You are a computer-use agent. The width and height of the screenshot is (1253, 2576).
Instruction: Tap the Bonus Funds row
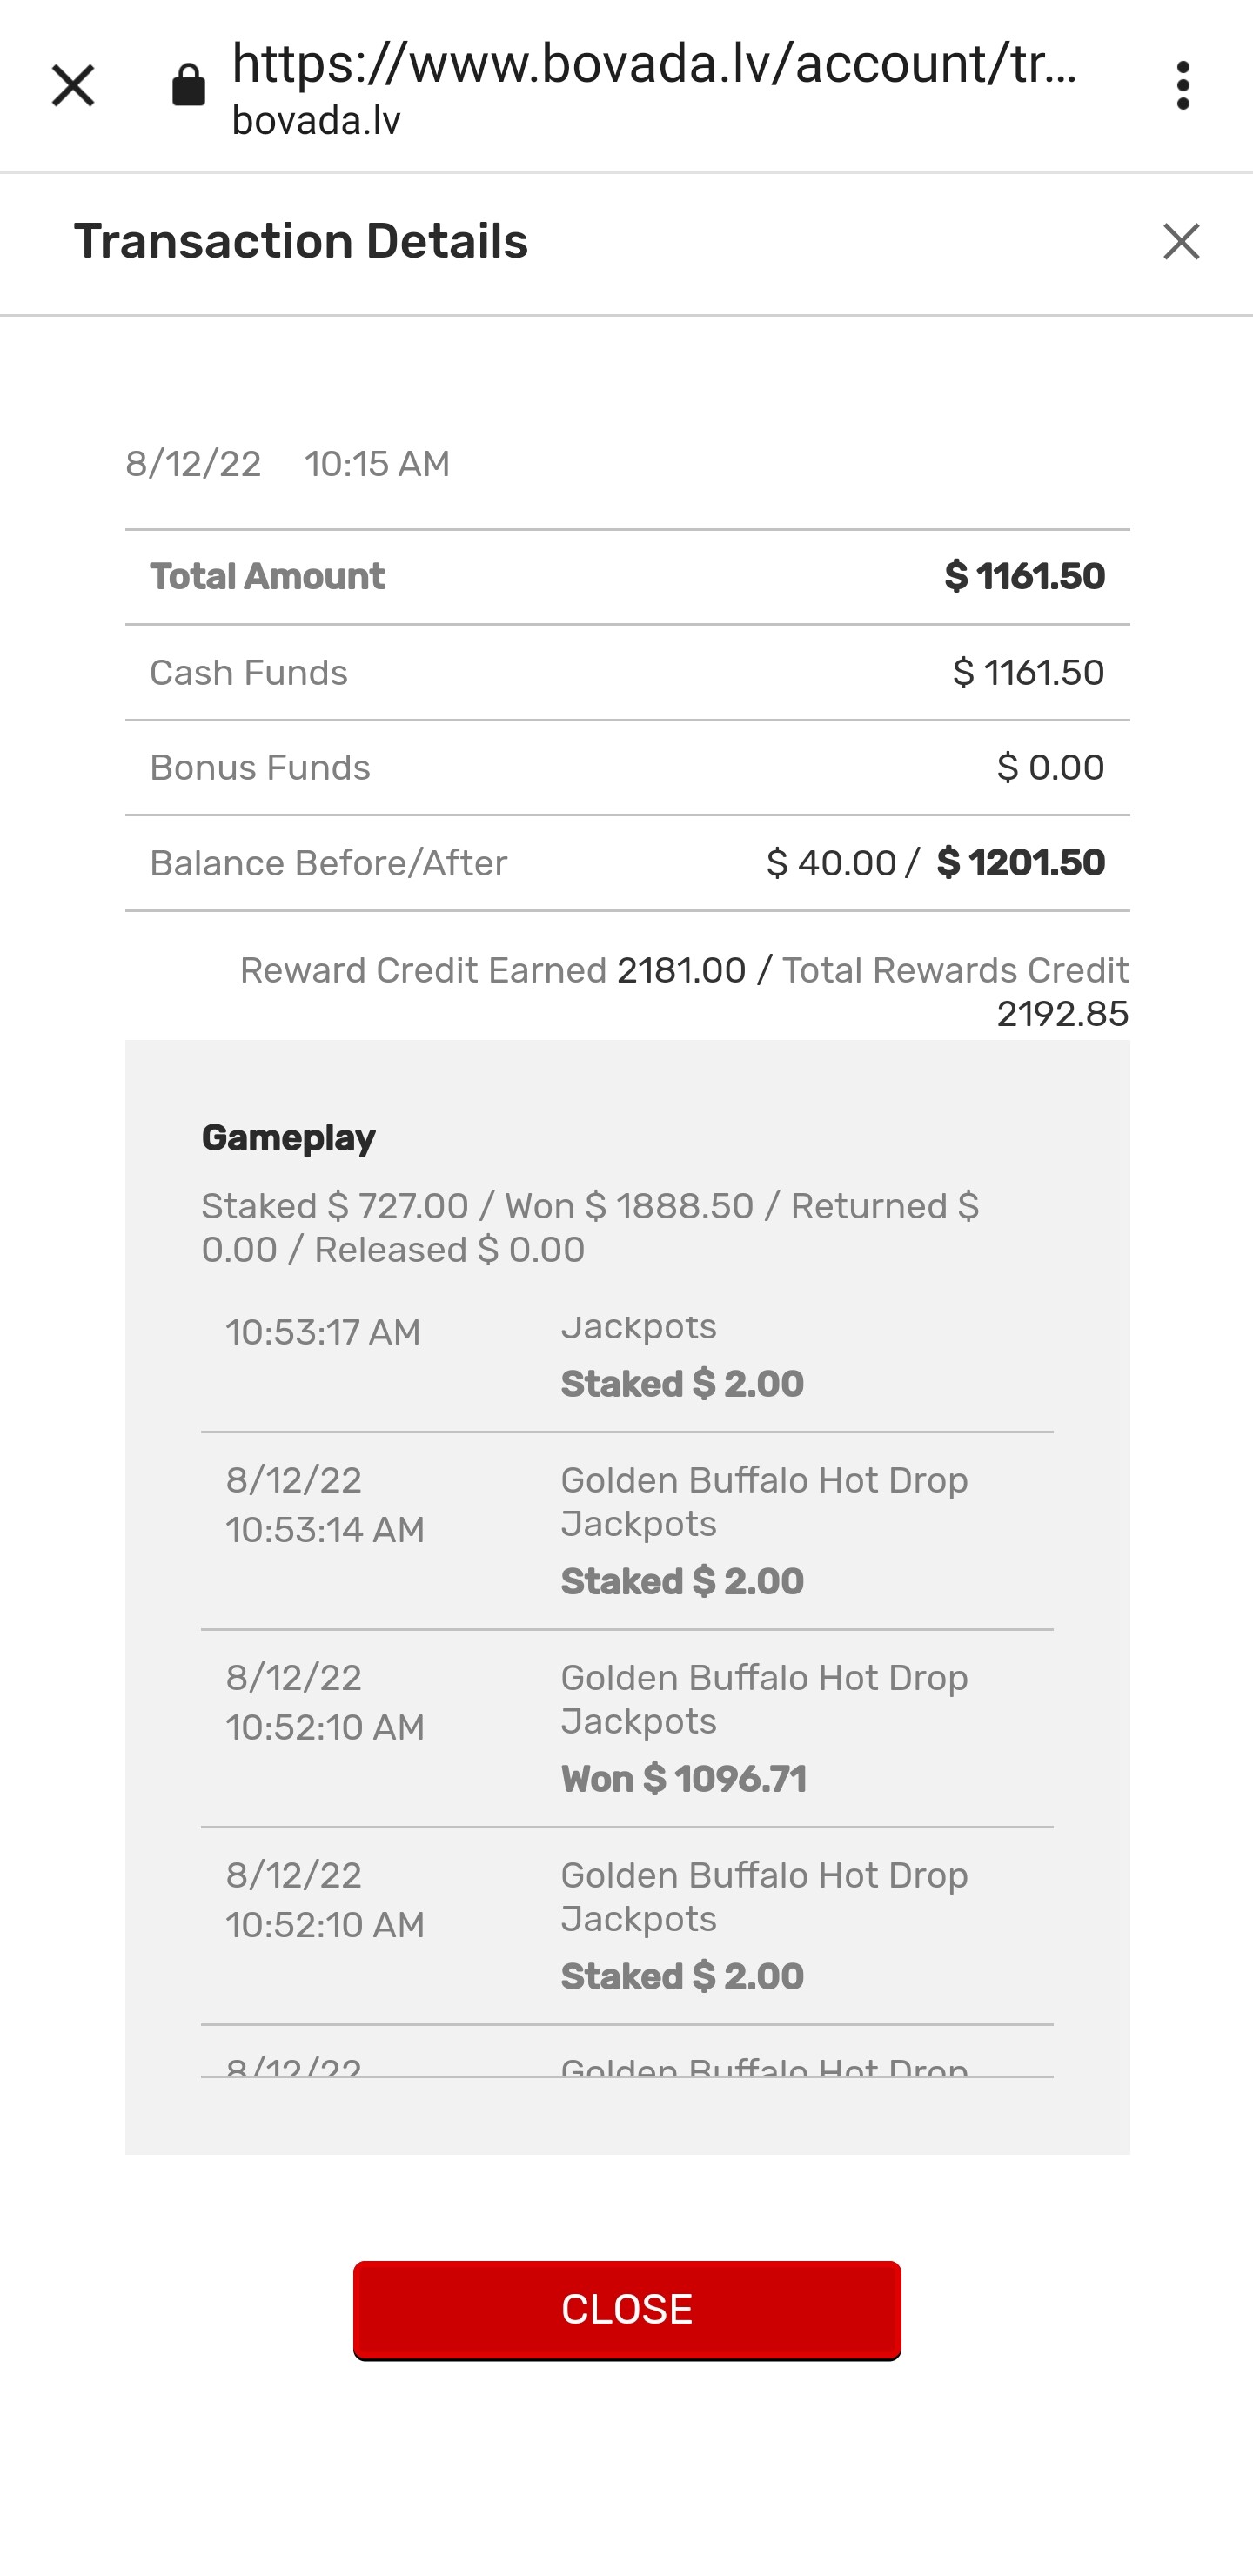[627, 768]
